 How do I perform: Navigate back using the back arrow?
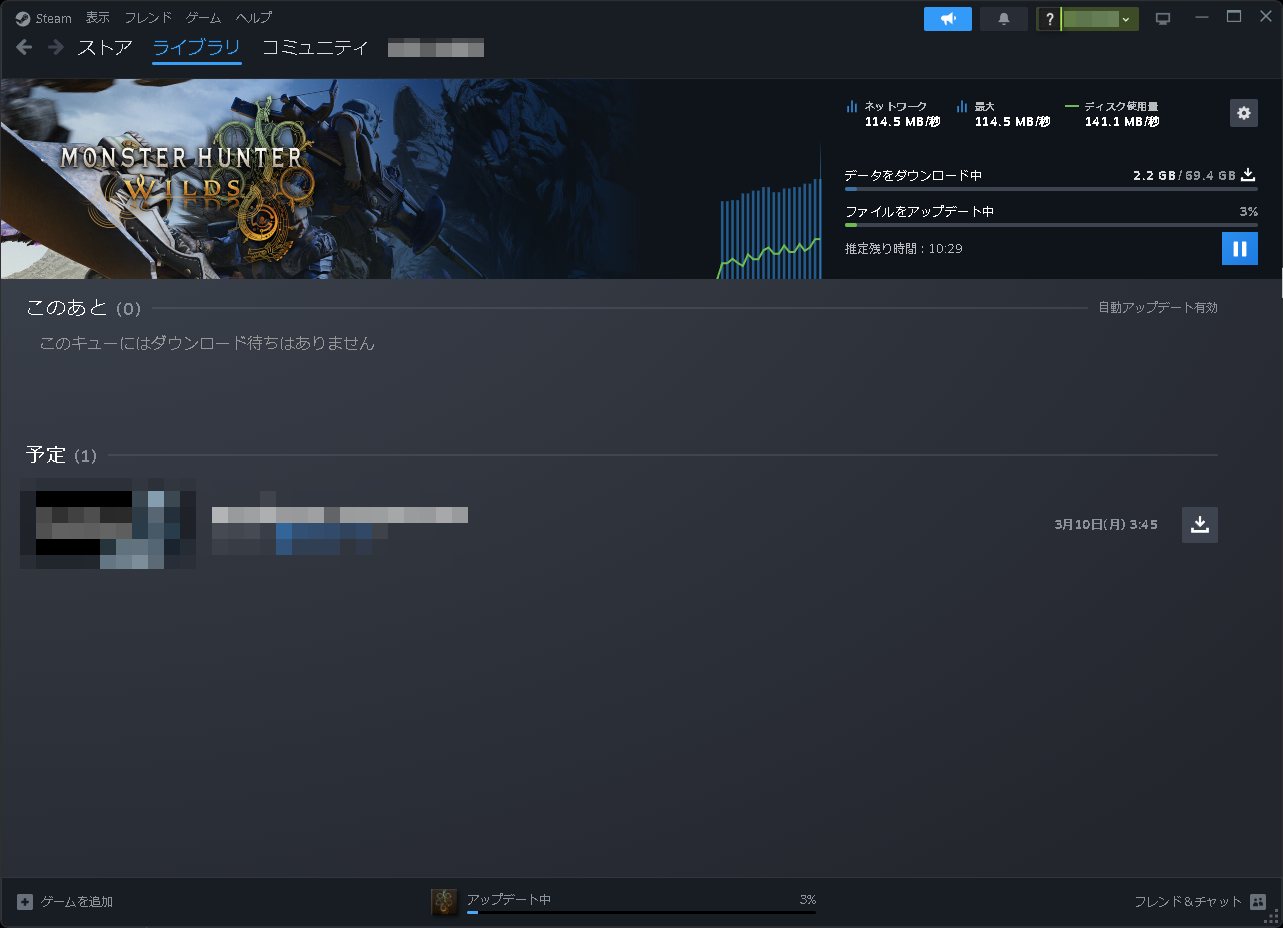point(23,47)
